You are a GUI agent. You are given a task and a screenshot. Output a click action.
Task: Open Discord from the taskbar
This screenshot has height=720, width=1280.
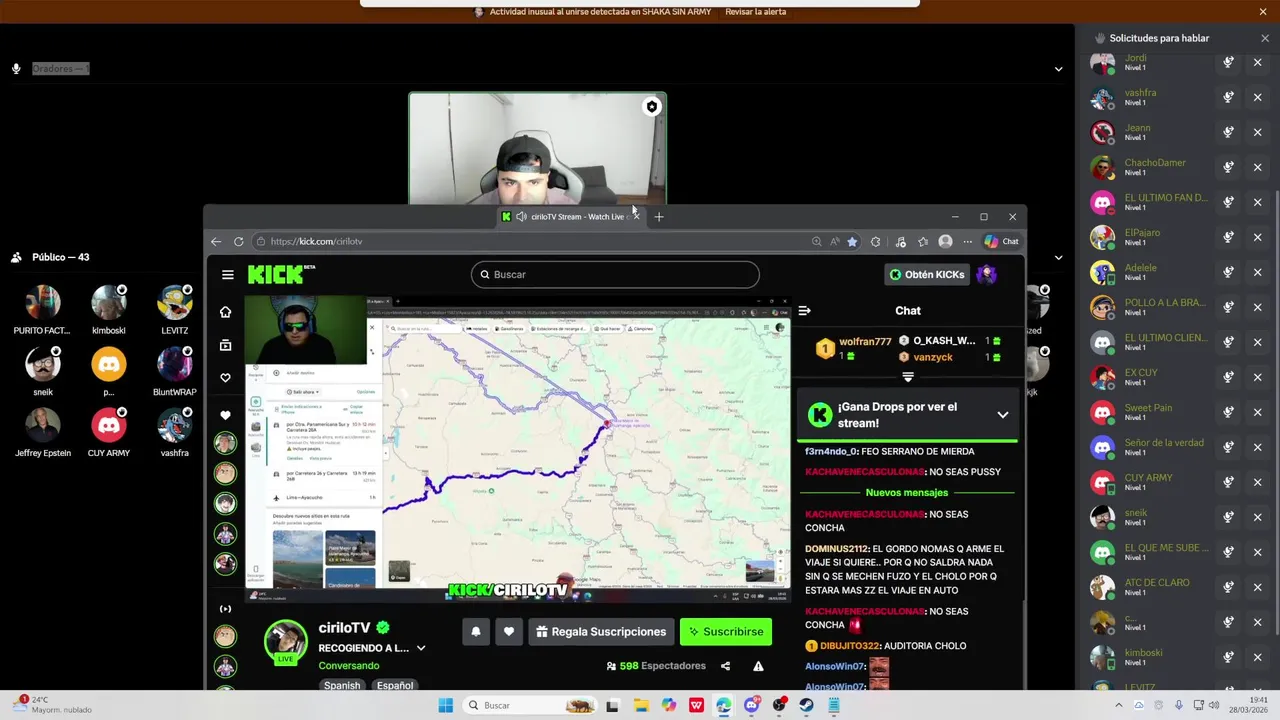pyautogui.click(x=751, y=705)
